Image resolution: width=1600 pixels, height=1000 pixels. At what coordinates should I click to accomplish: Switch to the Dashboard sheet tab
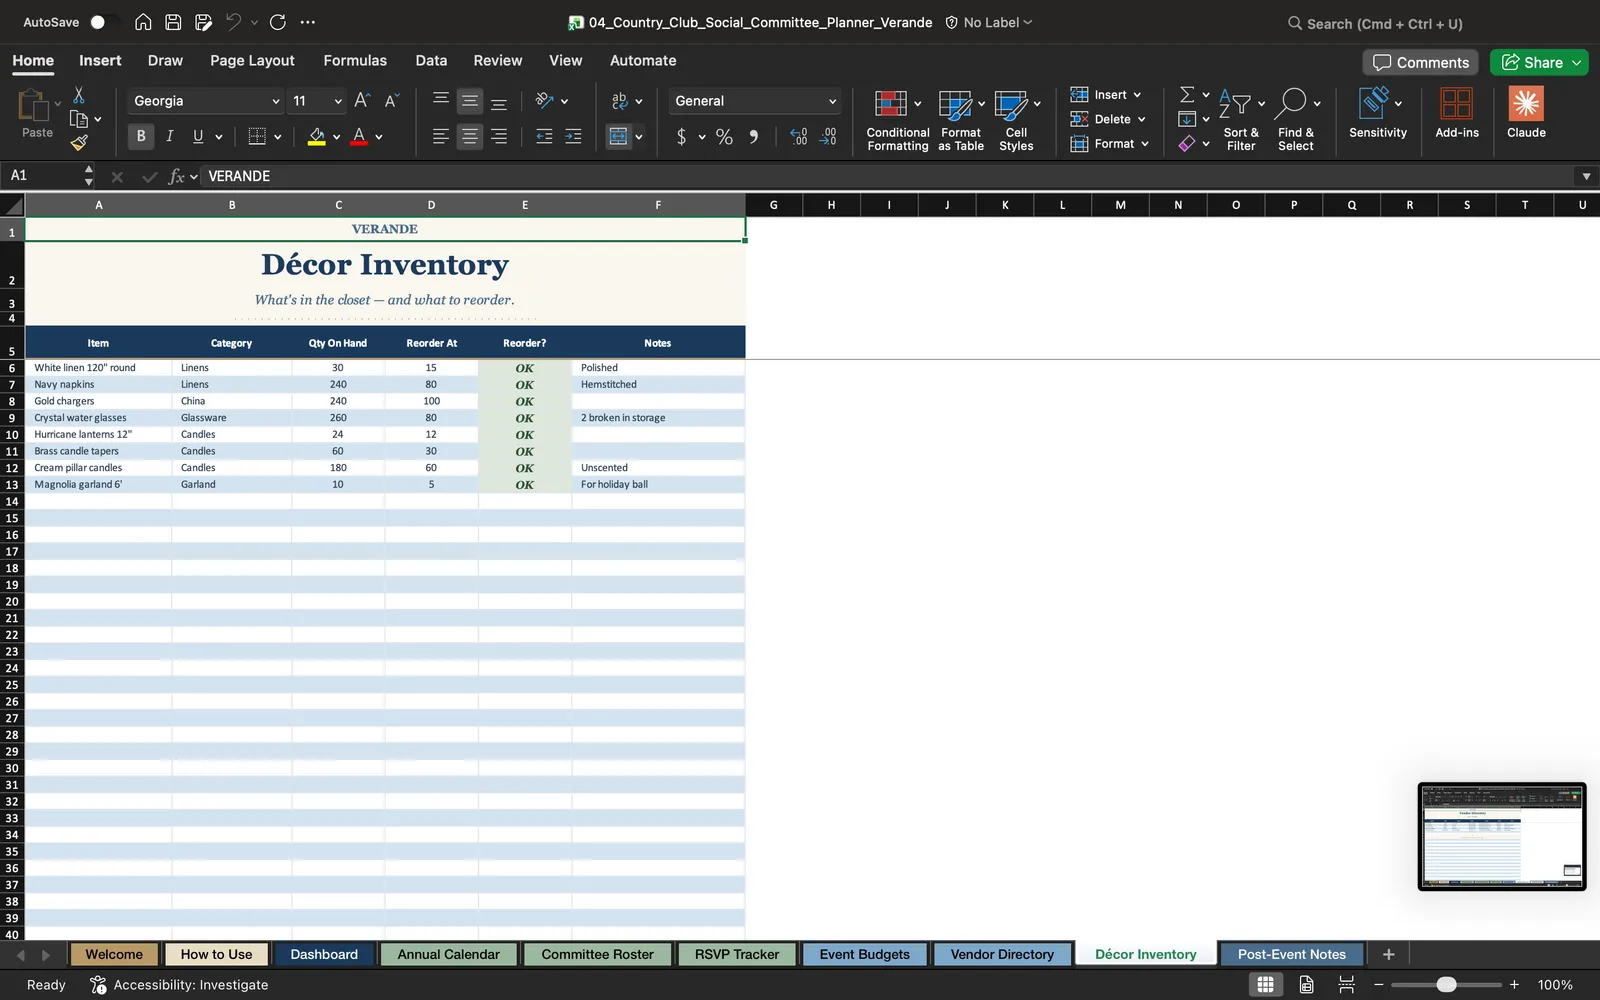[324, 954]
